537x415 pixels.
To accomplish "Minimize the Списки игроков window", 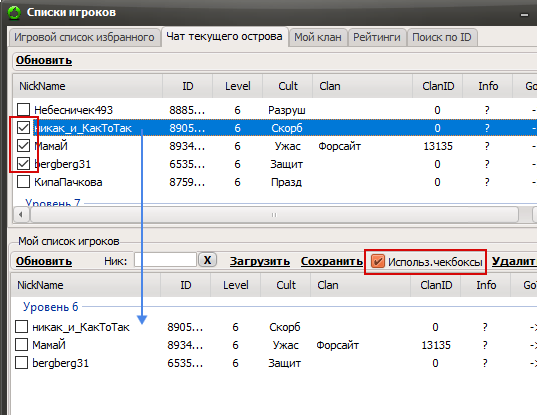I will tap(524, 15).
